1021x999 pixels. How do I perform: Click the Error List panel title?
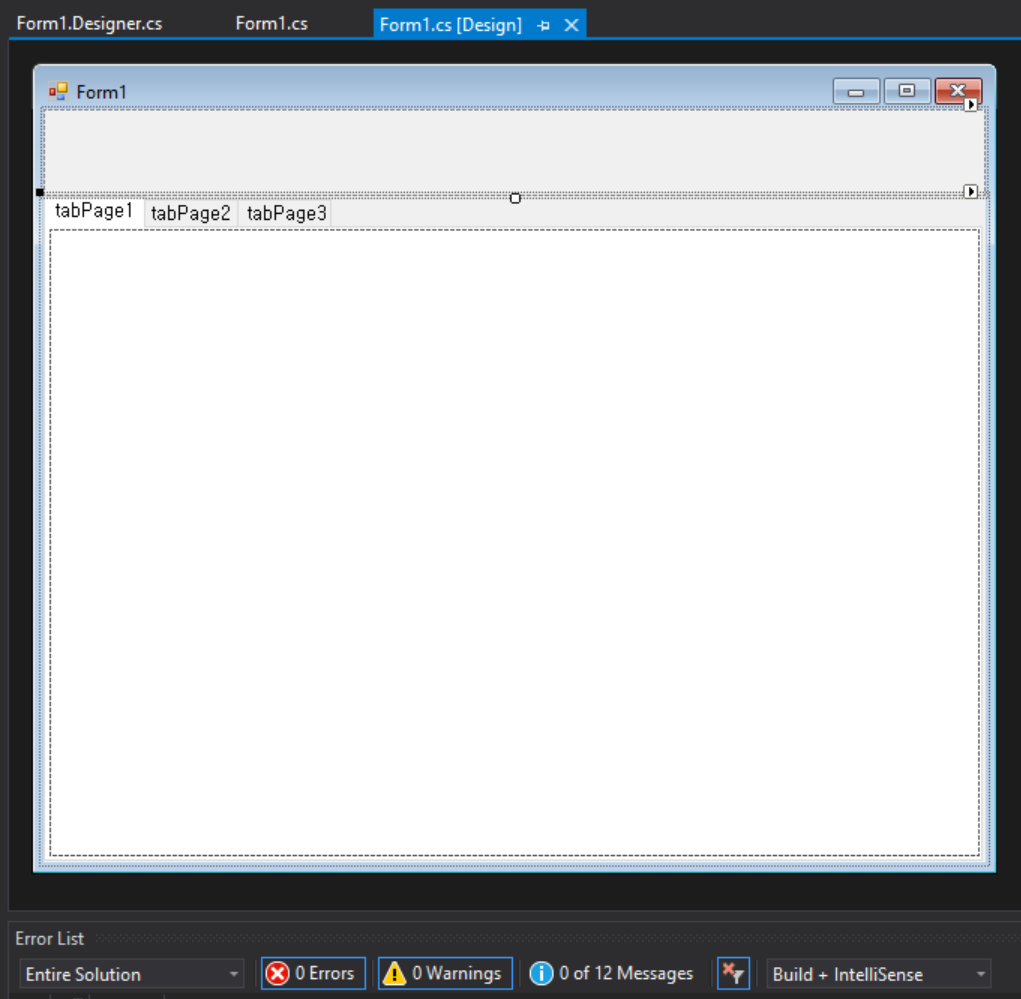(49, 939)
